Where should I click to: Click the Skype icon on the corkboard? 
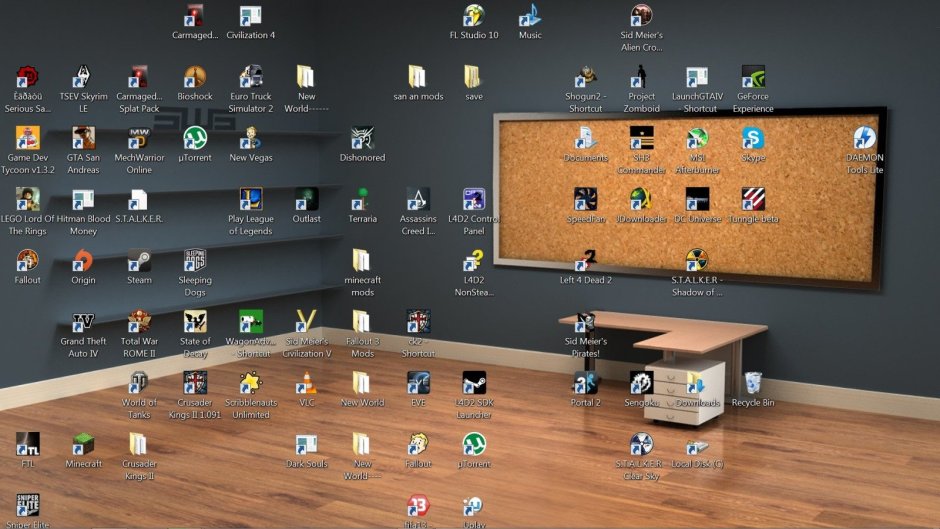coord(753,139)
